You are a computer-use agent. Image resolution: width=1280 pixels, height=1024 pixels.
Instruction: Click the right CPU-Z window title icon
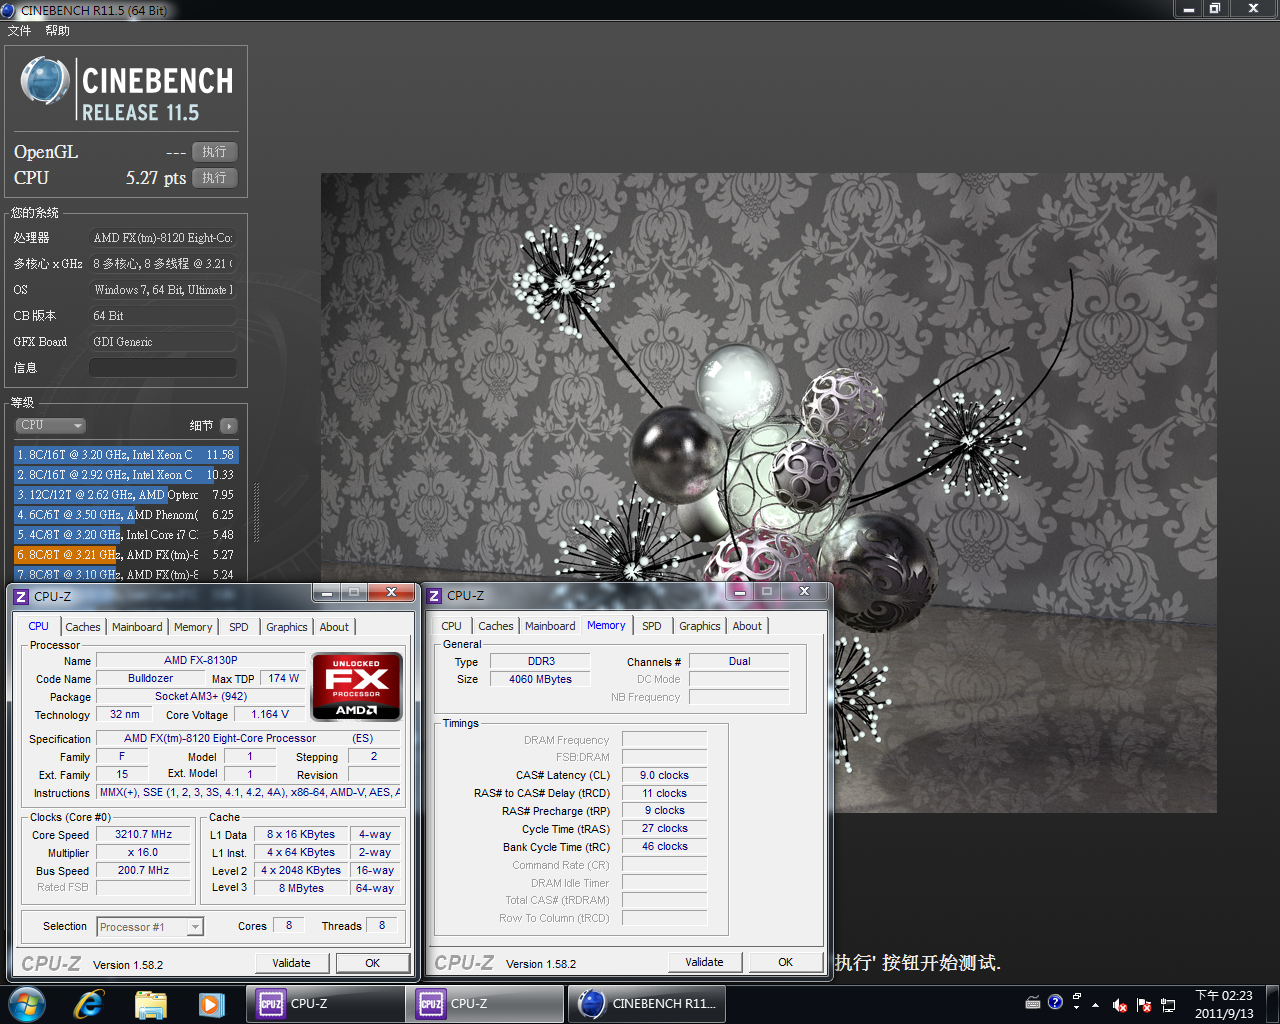pos(434,596)
